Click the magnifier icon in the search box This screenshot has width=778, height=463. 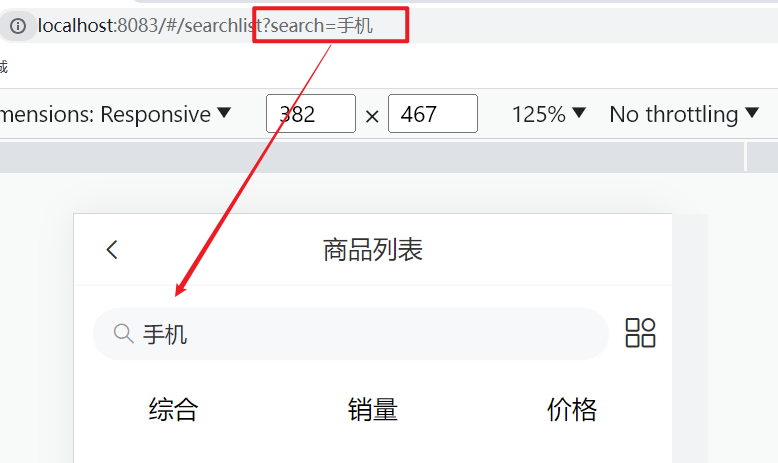[x=123, y=333]
